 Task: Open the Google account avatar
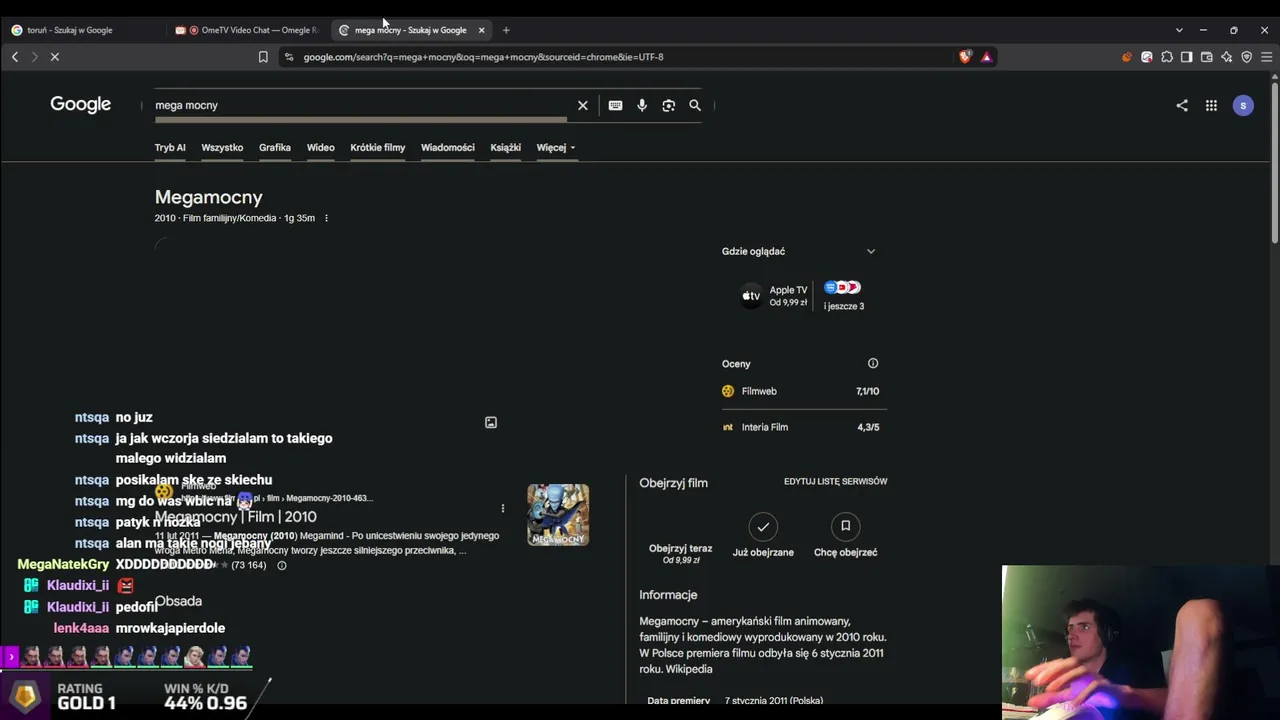tap(1243, 105)
